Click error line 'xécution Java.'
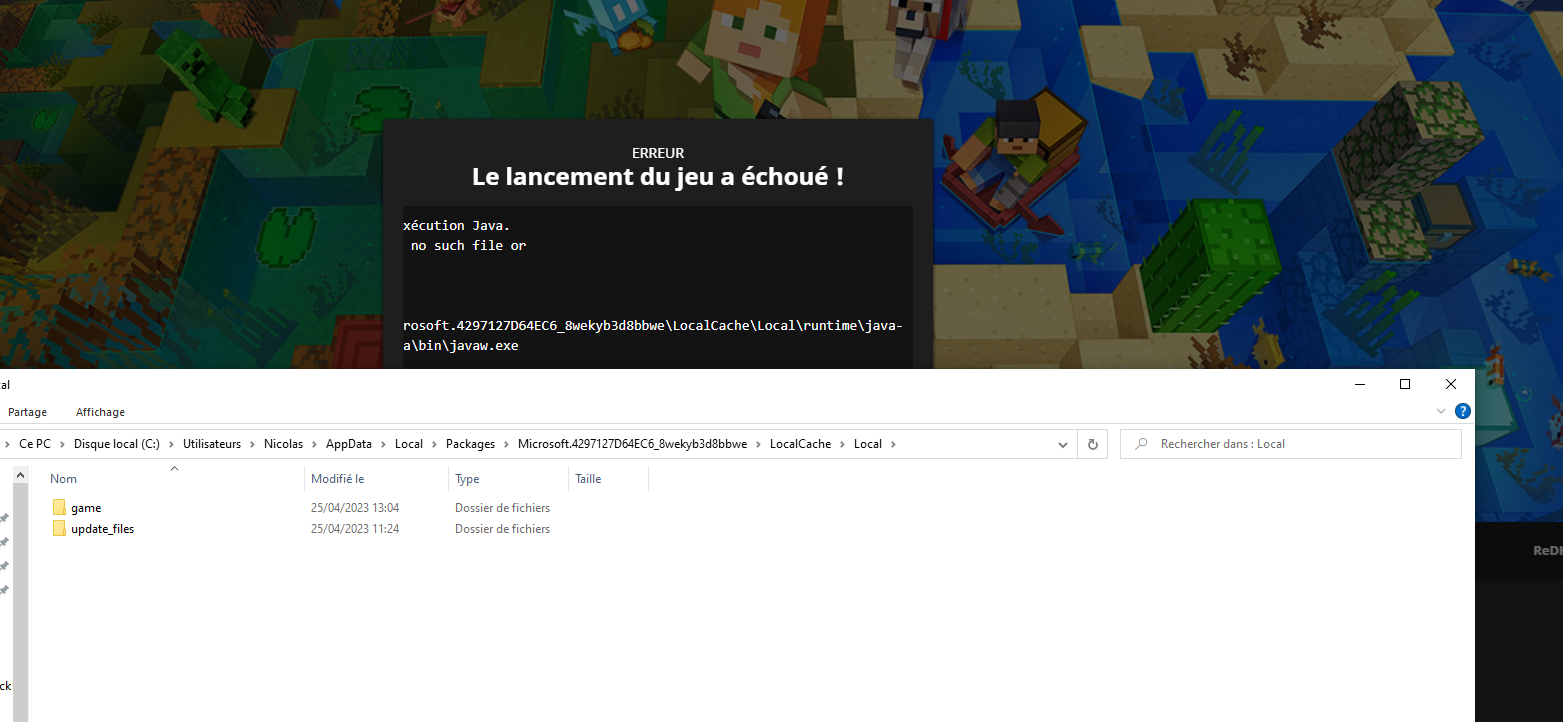The image size is (1563, 722). pos(457,225)
